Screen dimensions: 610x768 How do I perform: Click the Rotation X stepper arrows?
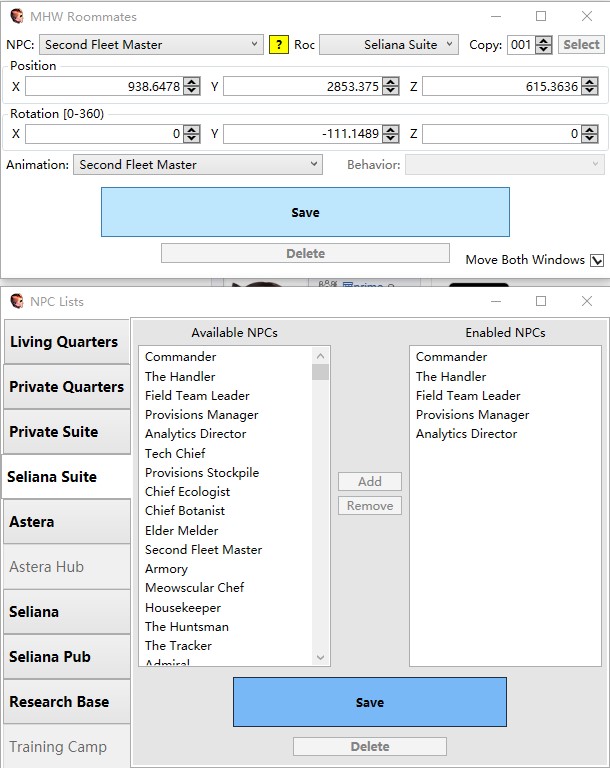pos(192,134)
